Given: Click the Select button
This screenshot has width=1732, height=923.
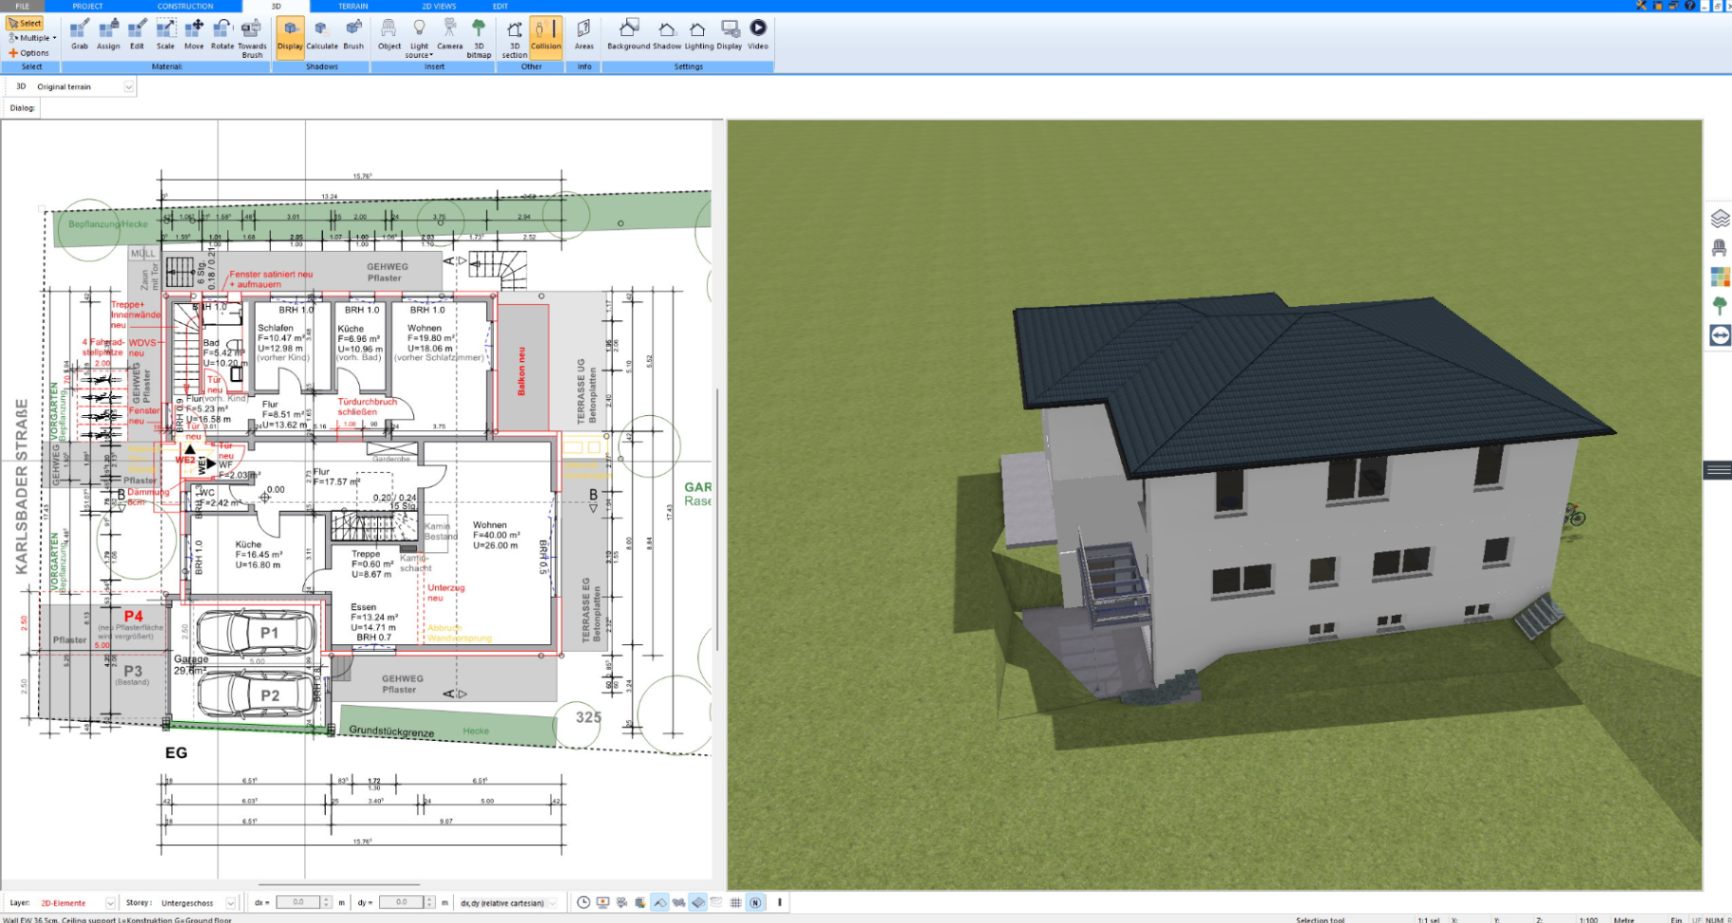Looking at the screenshot, I should 25,23.
